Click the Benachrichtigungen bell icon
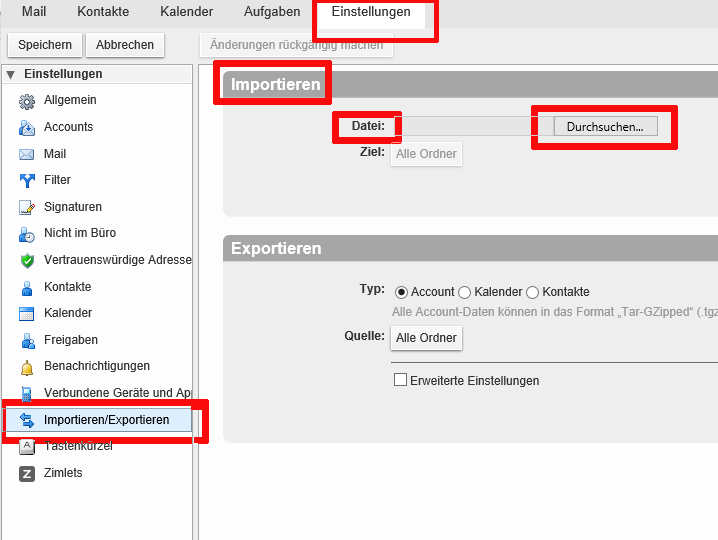The image size is (718, 540). pos(27,367)
